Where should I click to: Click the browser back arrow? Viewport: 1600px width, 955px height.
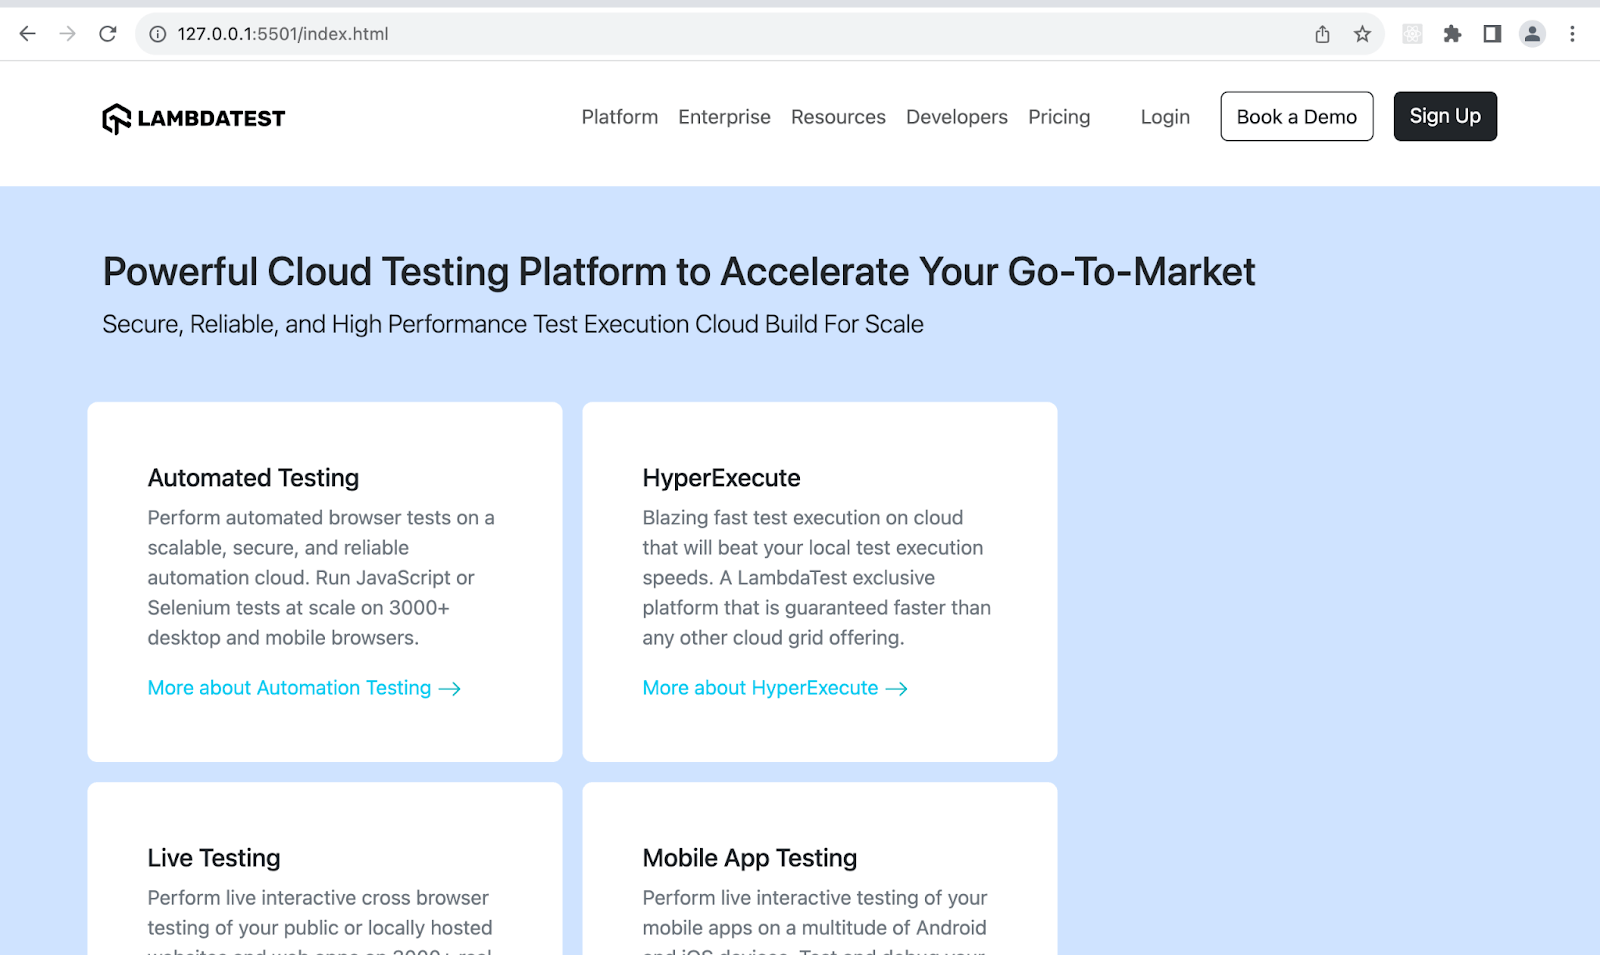(x=28, y=34)
